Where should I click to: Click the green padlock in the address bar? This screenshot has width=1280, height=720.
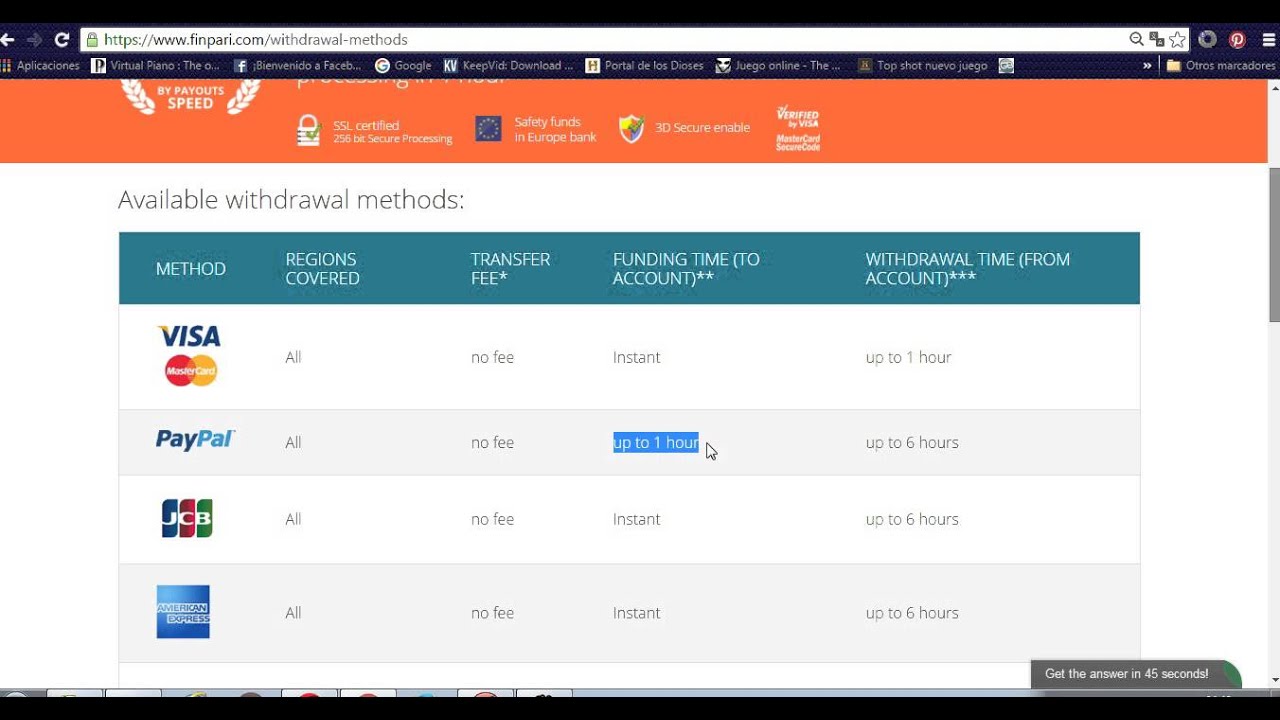[92, 40]
